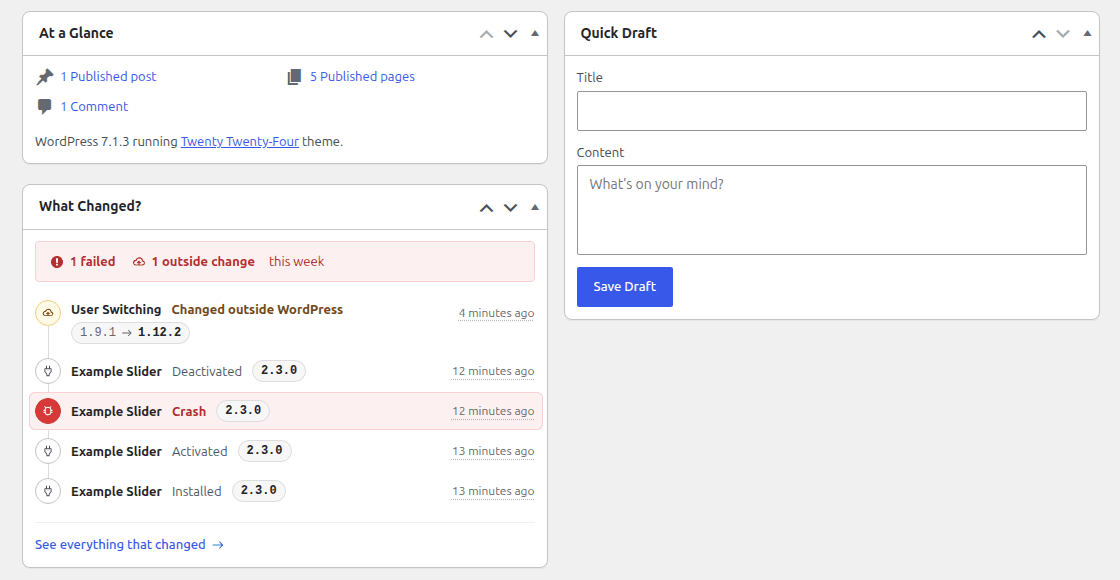The image size is (1120, 580).
Task: Click the 1 failed count text
Action: (x=92, y=261)
